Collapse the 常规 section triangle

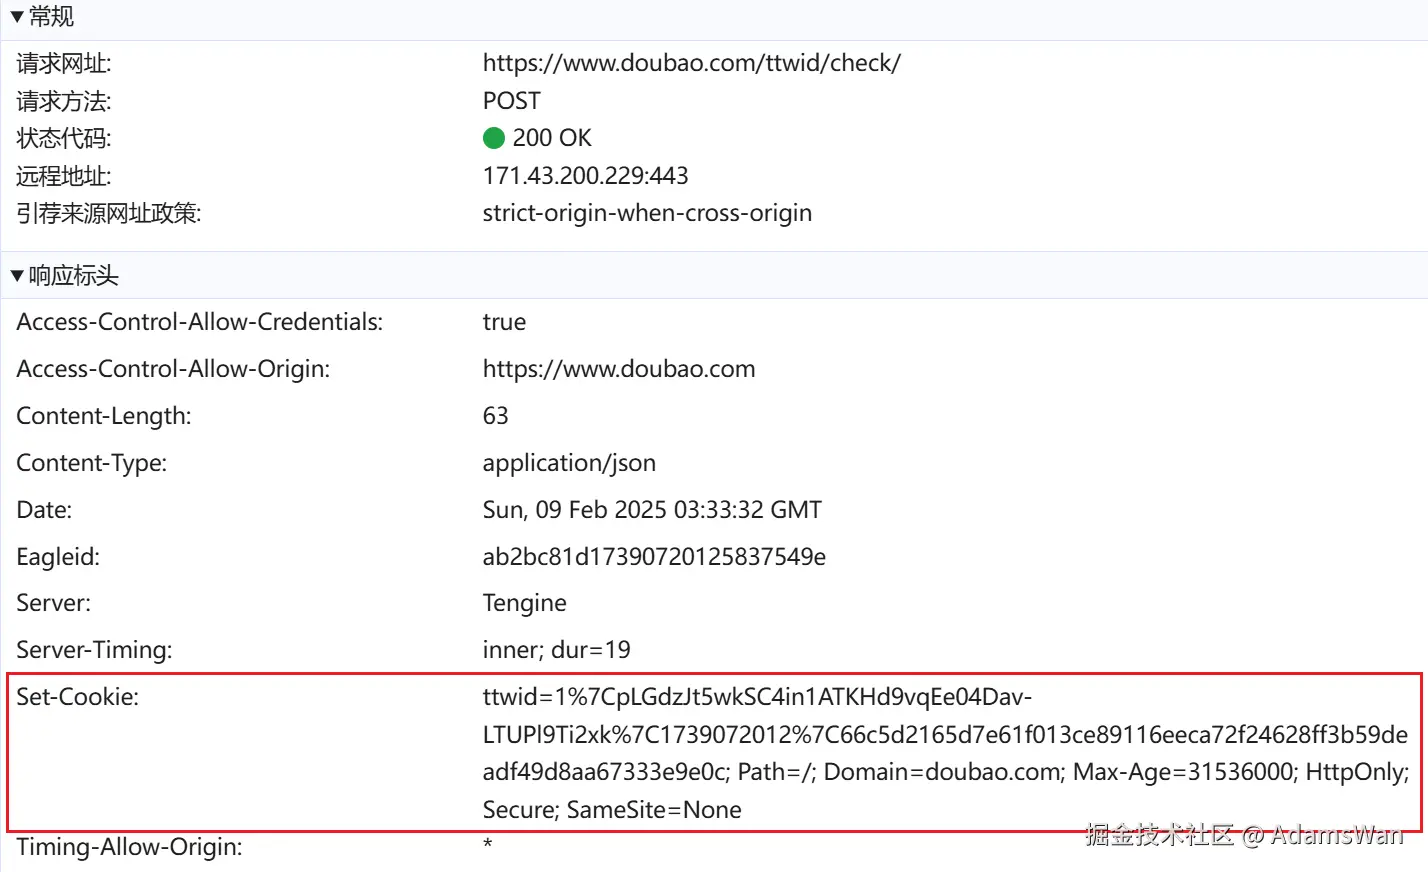[17, 17]
